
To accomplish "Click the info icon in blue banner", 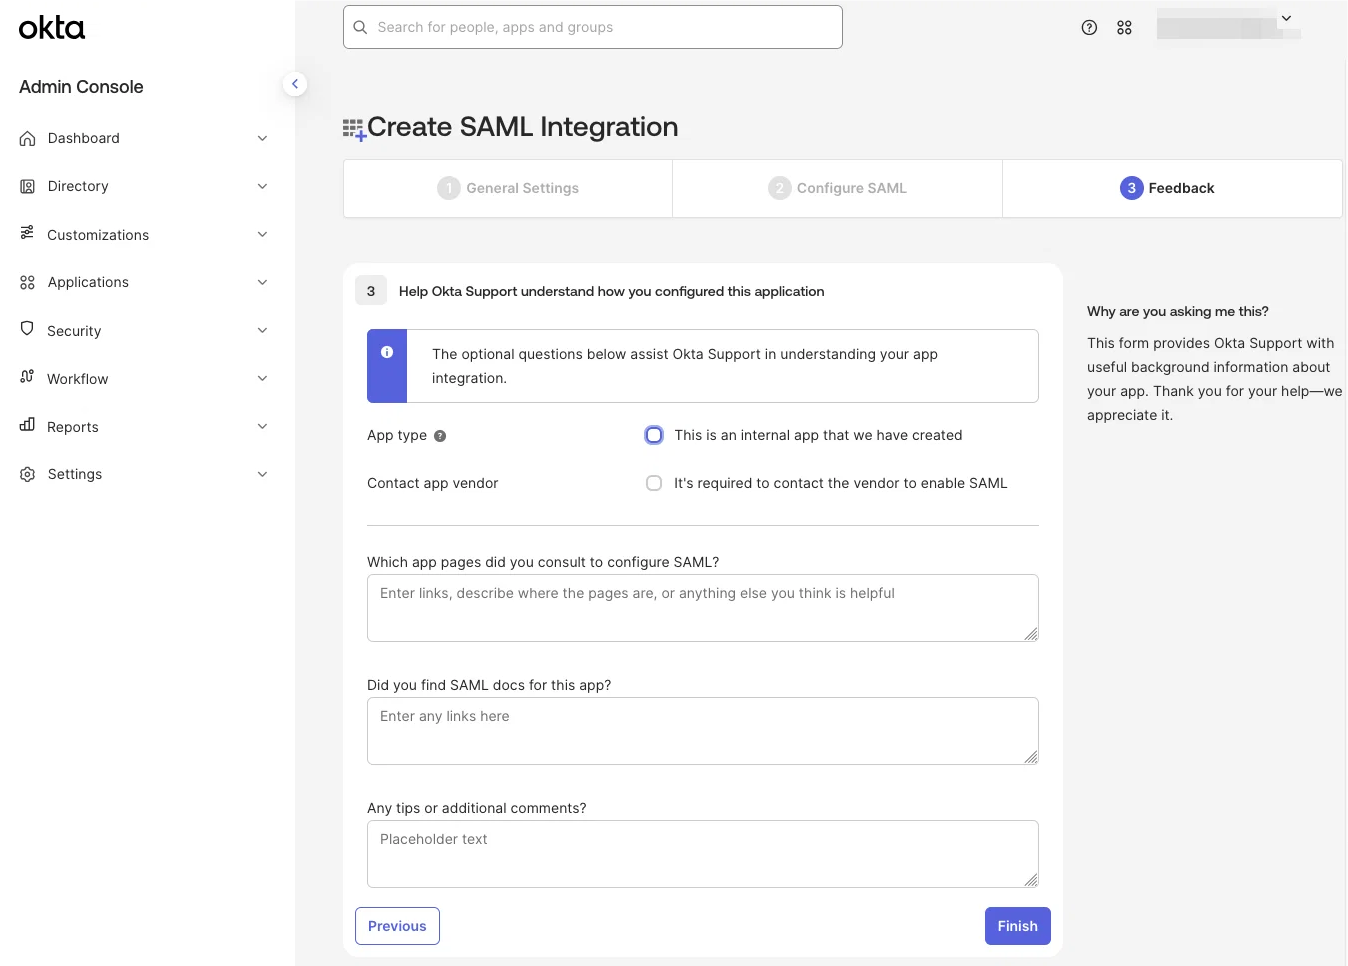I will pos(387,352).
